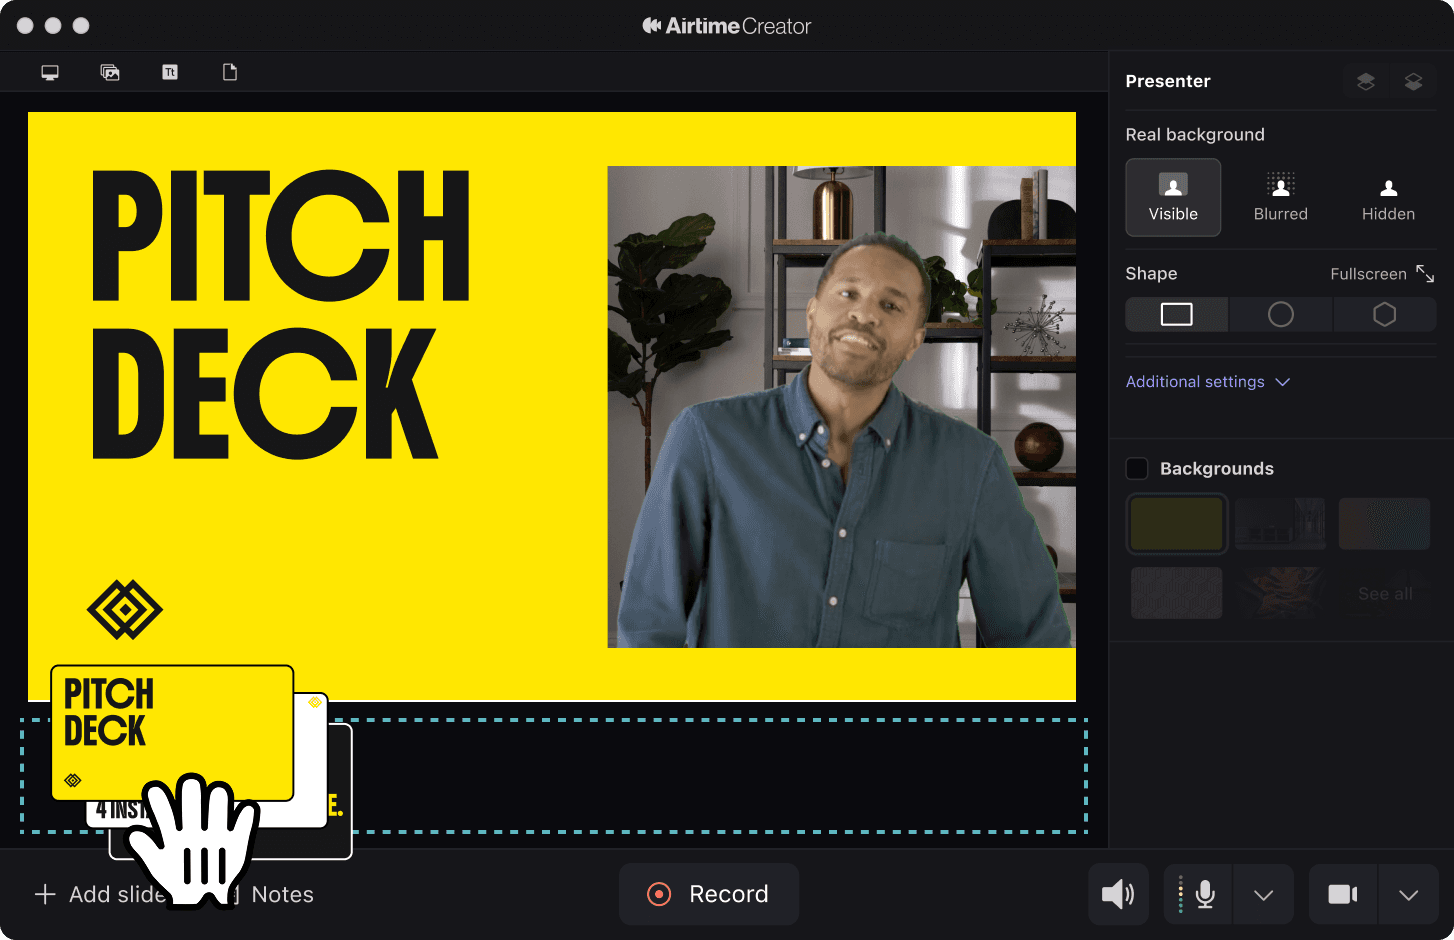
Task: Open the microphone selection dropdown
Action: pyautogui.click(x=1263, y=894)
